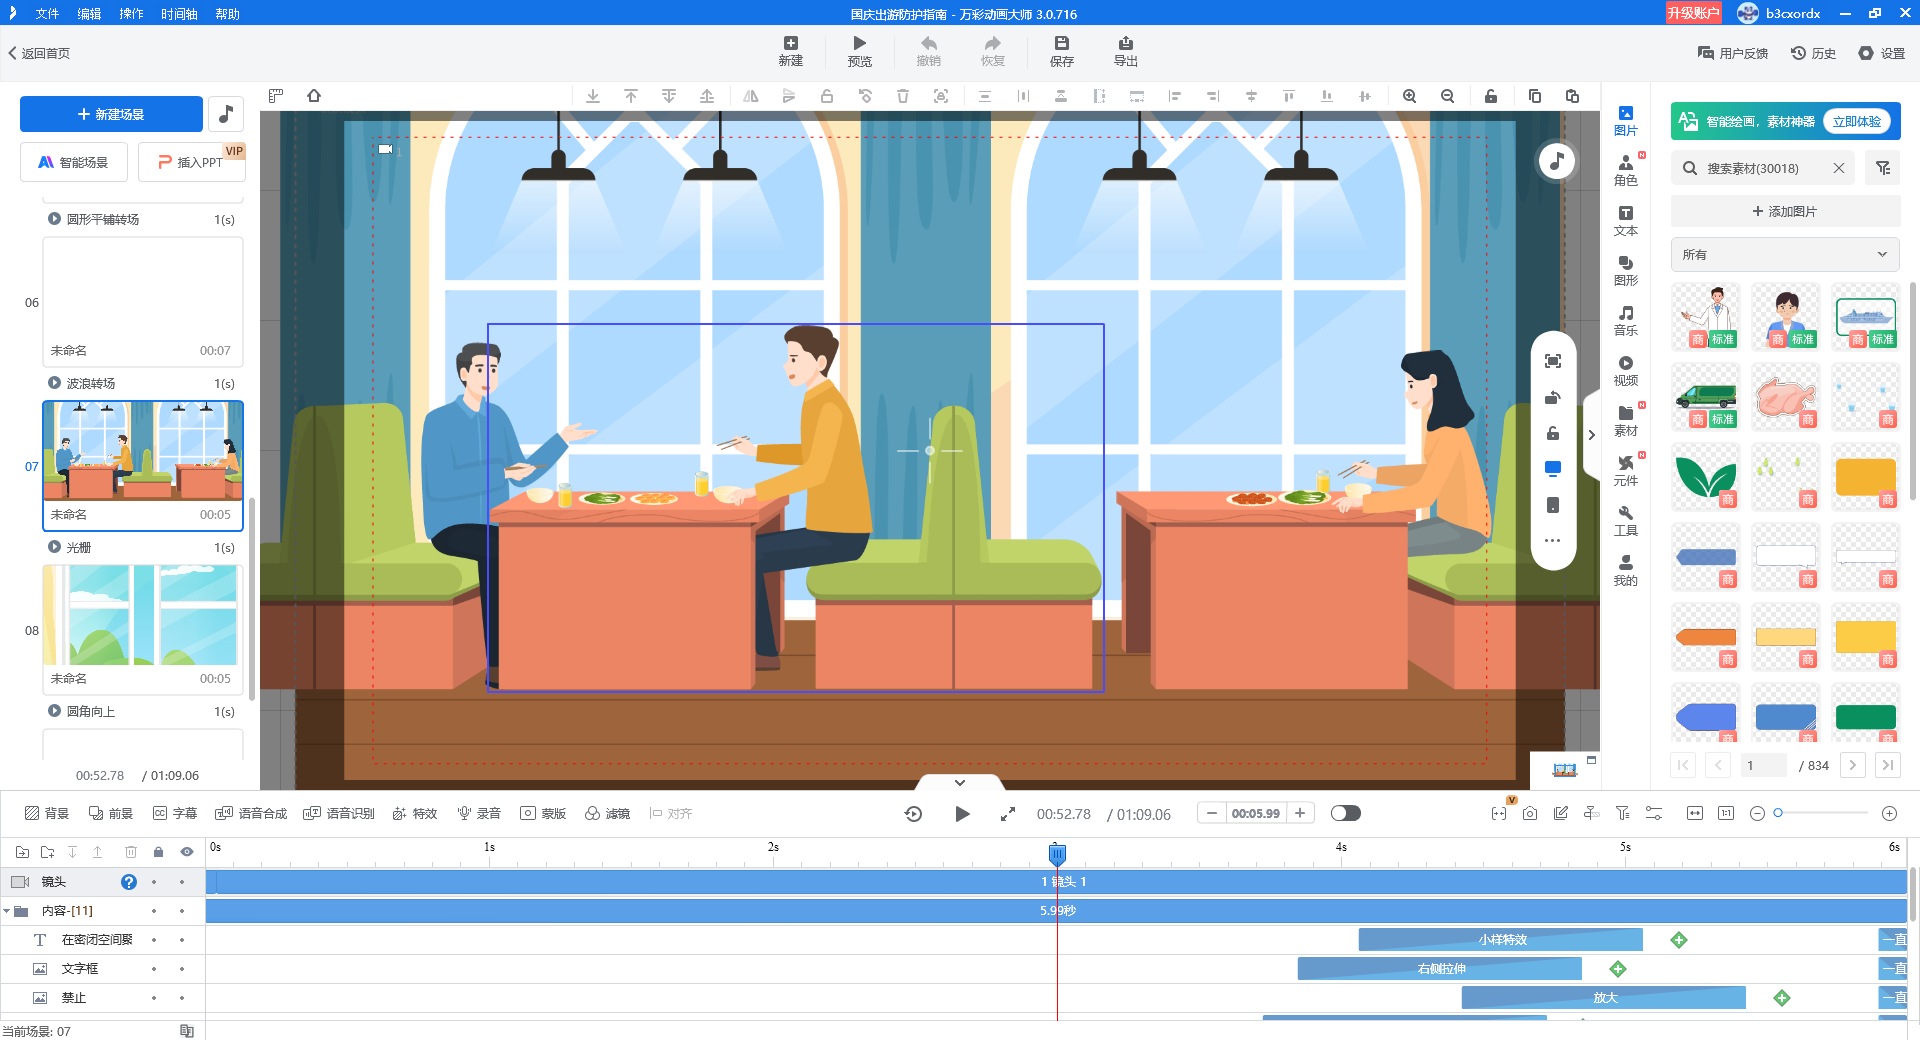
Task: Click the paste icon in the canvas toolbar
Action: [1572, 96]
